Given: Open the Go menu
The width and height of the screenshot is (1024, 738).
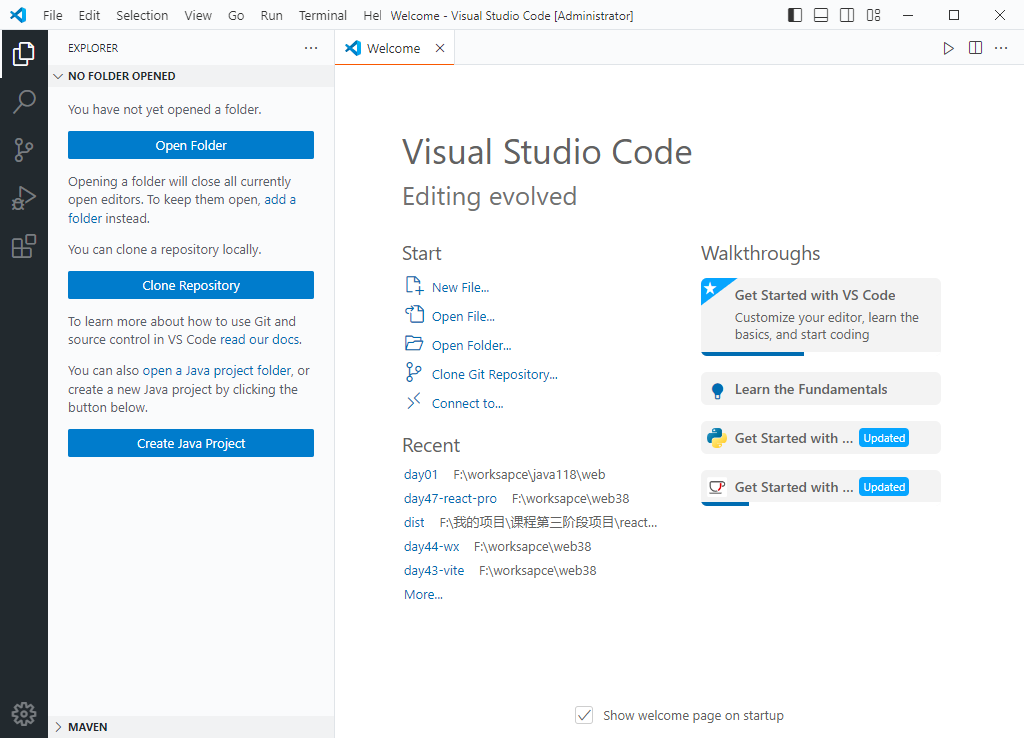Looking at the screenshot, I should click(236, 15).
